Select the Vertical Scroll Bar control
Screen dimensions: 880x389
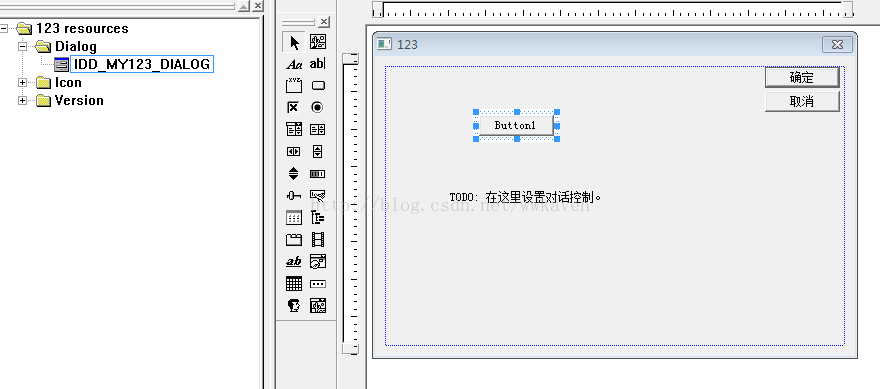click(318, 152)
